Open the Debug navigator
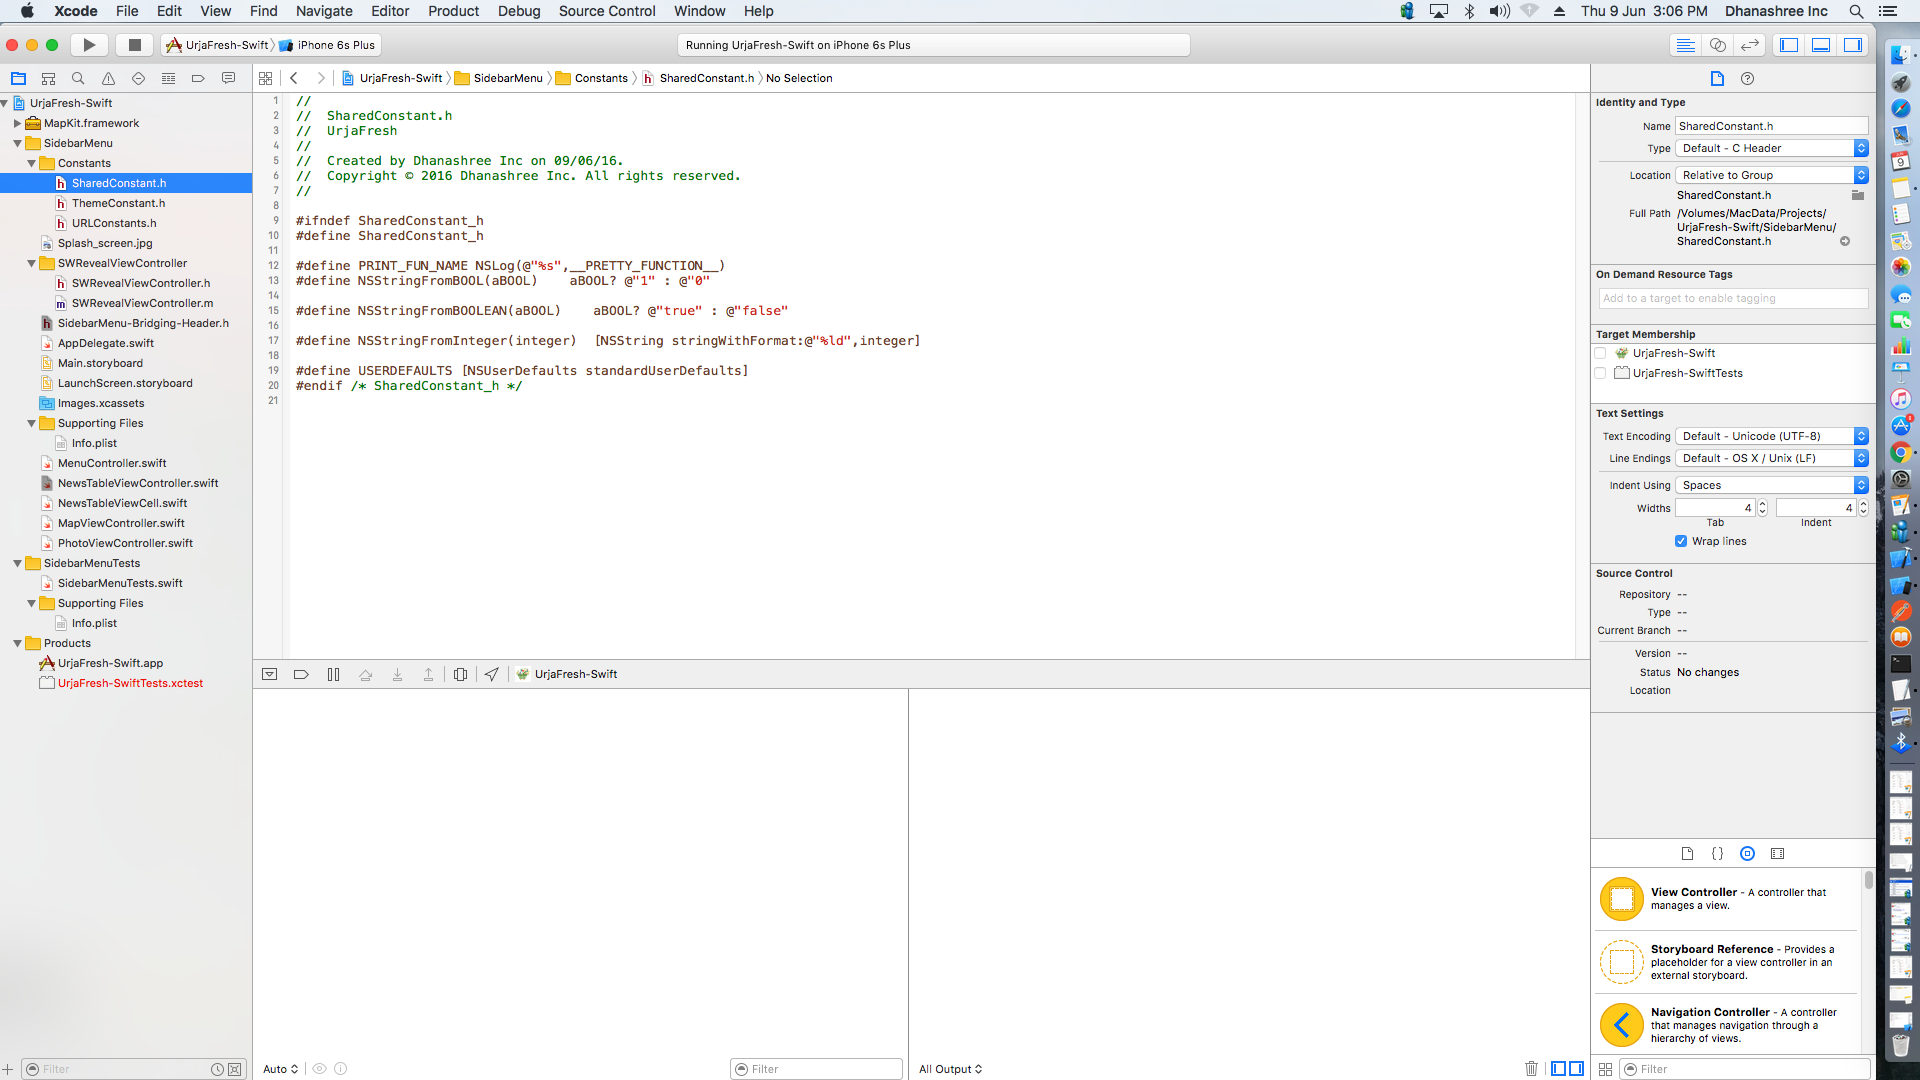Viewport: 1920px width, 1080px height. (168, 78)
